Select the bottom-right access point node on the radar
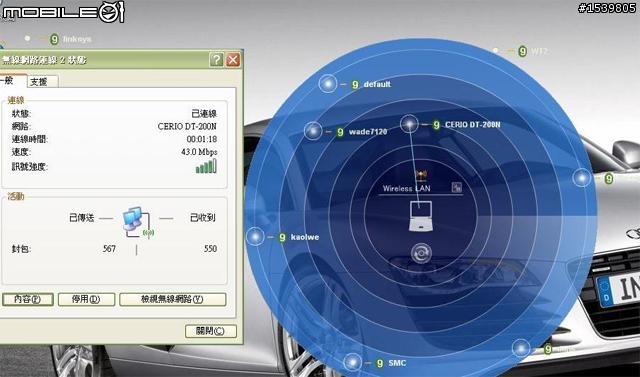Screen dimensions: 640x377 pyautogui.click(x=521, y=348)
